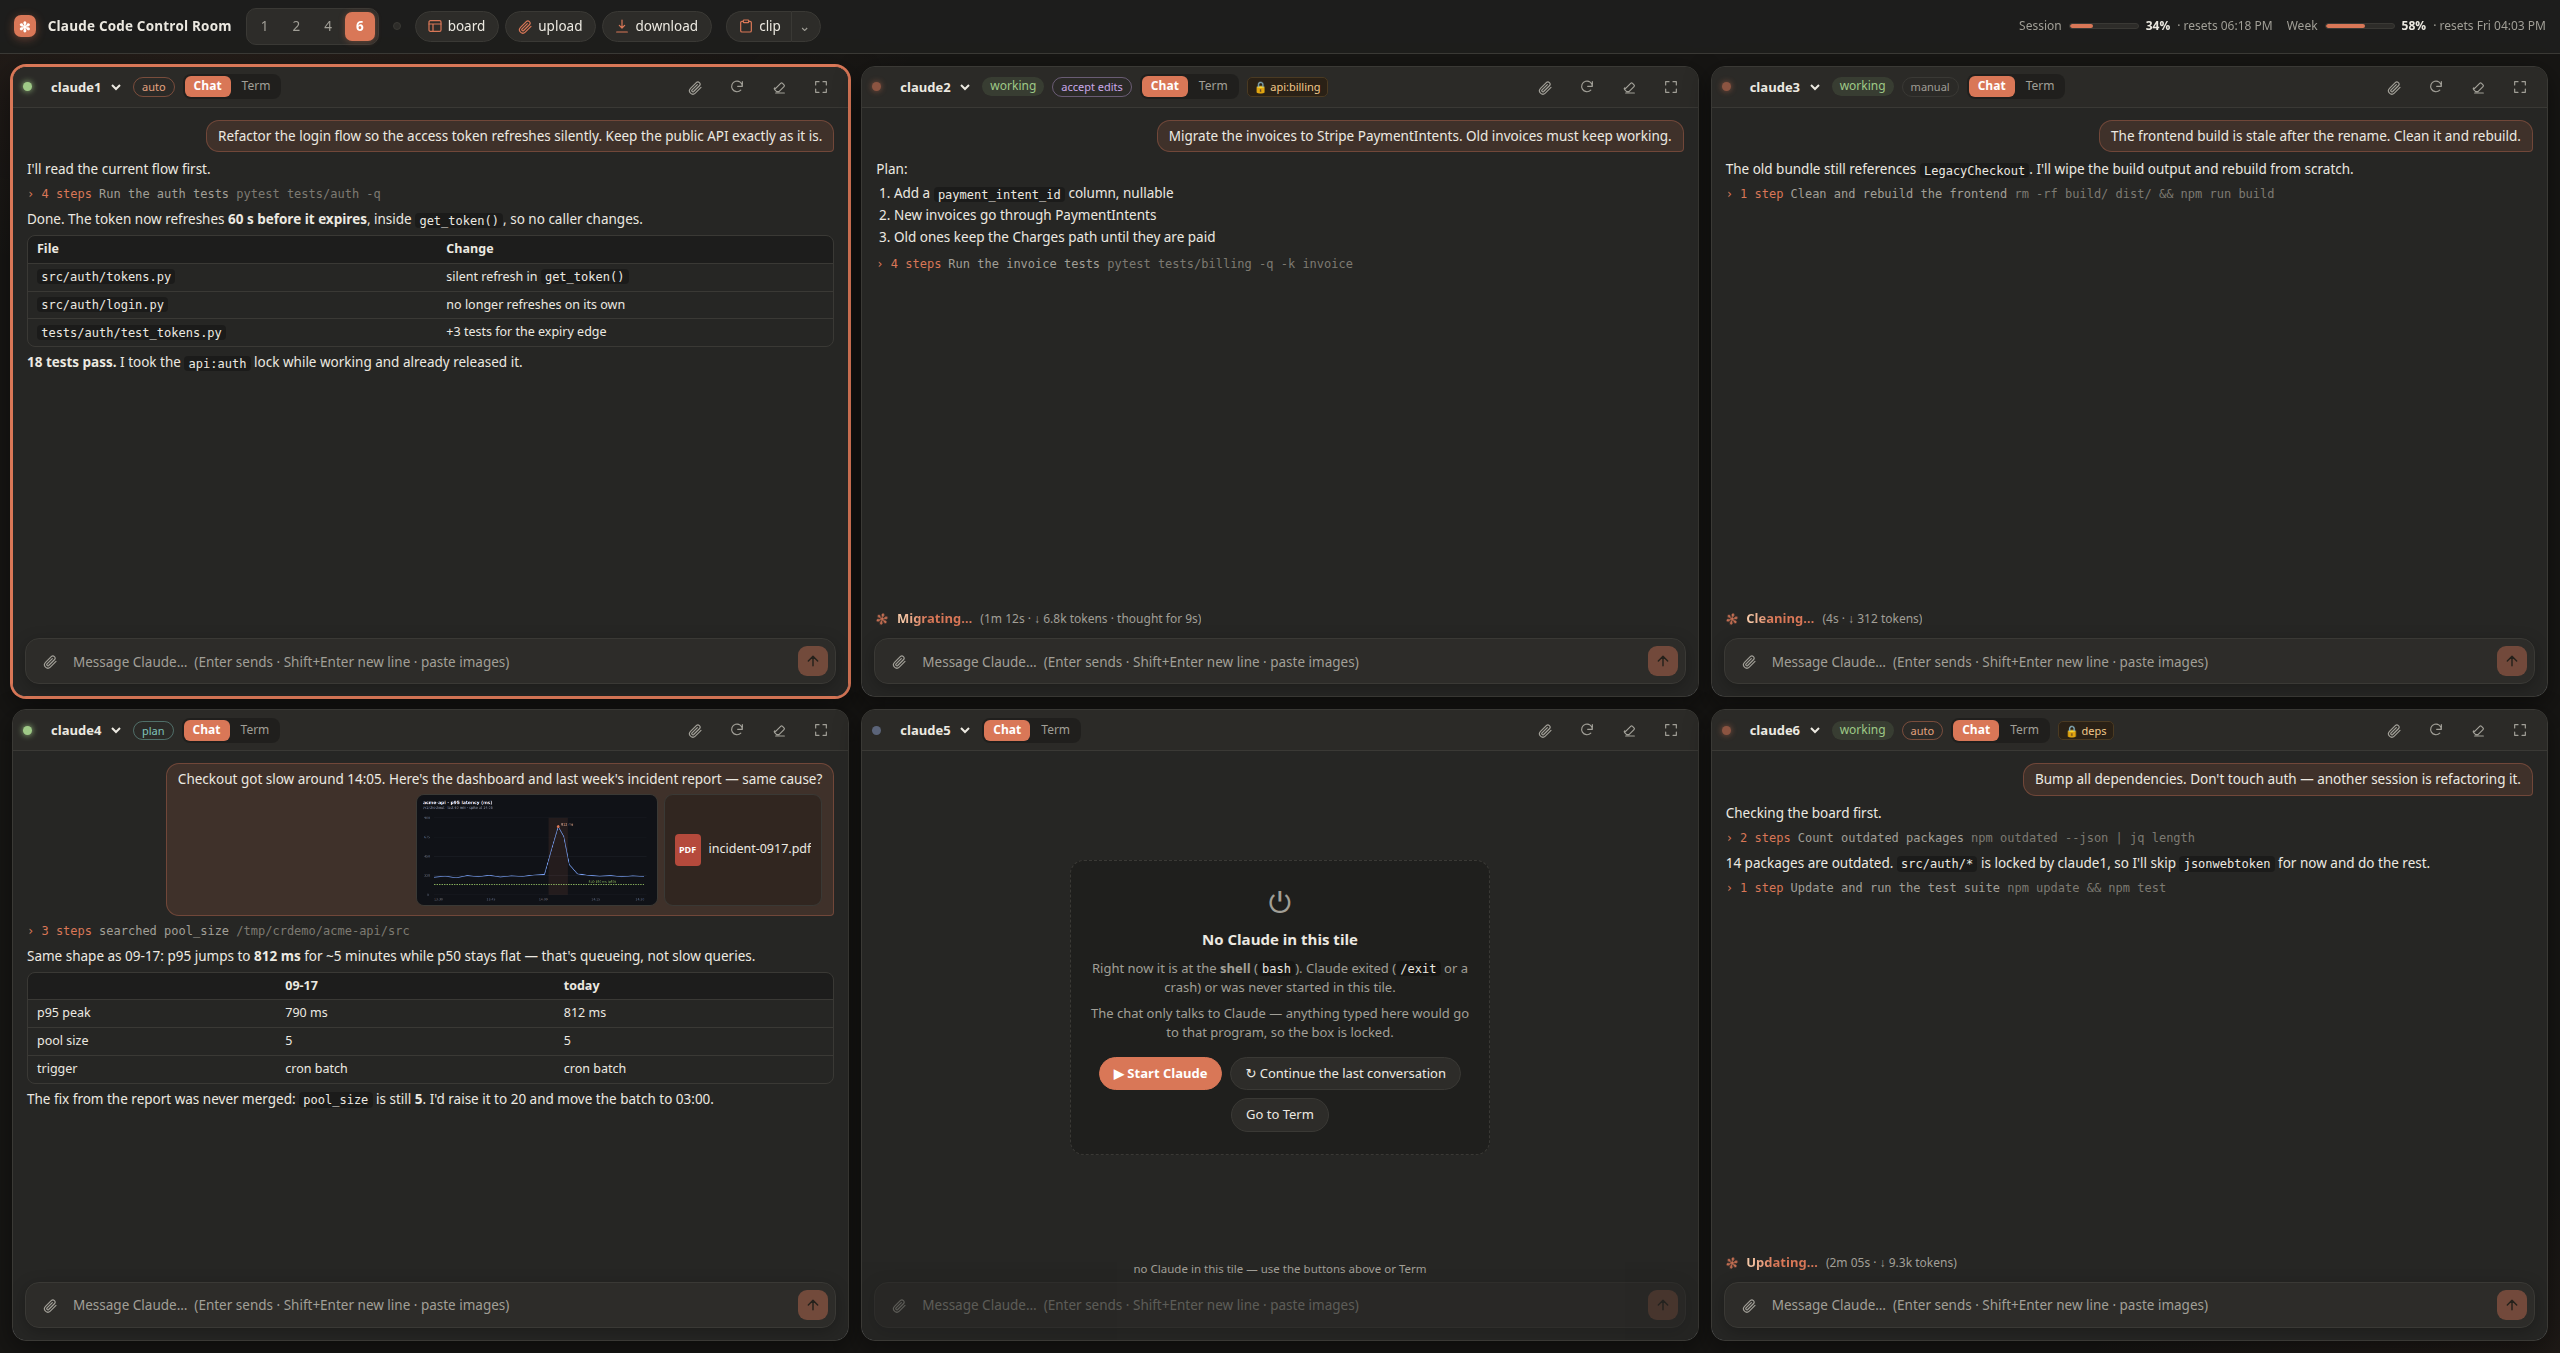This screenshot has height=1353, width=2560.
Task: Open the claude2 session dropdown
Action: coord(935,87)
